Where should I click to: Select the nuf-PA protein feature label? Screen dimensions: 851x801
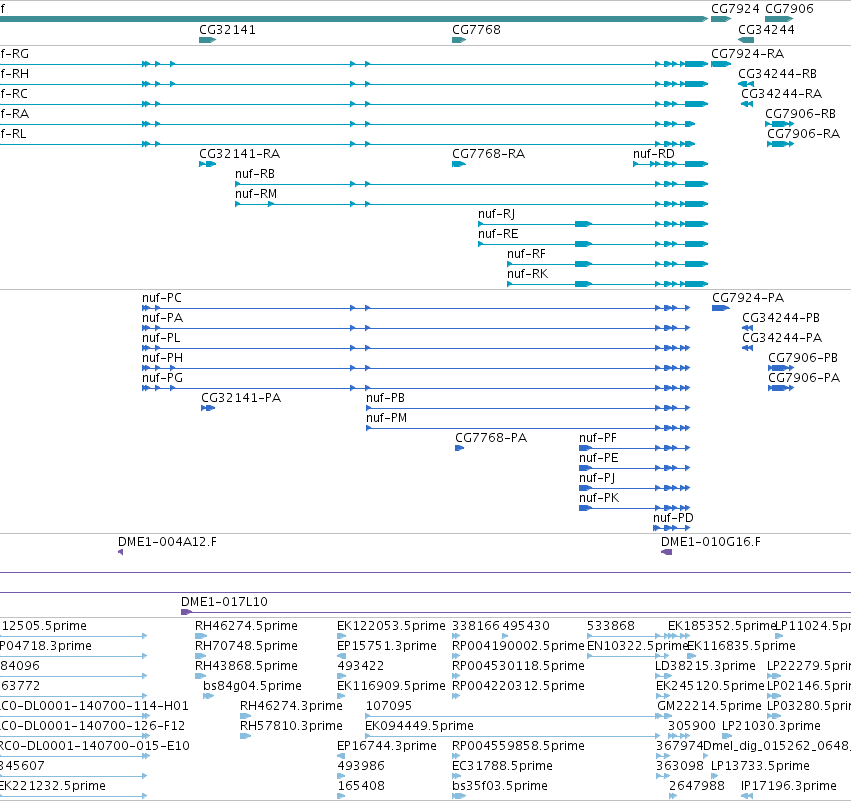tap(162, 319)
